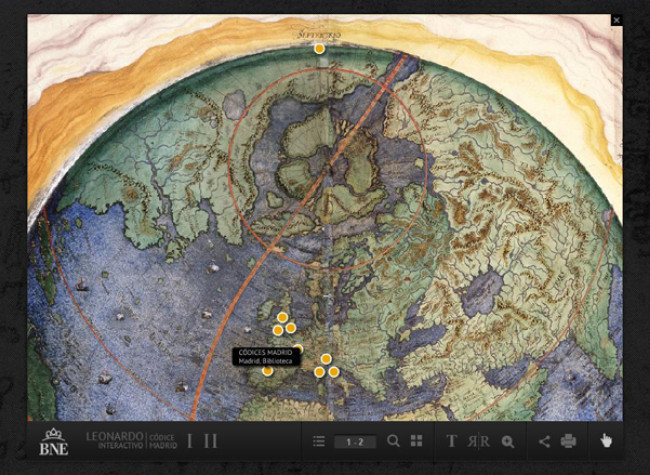Viewport: 650px width, 475px height.
Task: Toggle mirror writing ЯR icon
Action: click(x=479, y=441)
